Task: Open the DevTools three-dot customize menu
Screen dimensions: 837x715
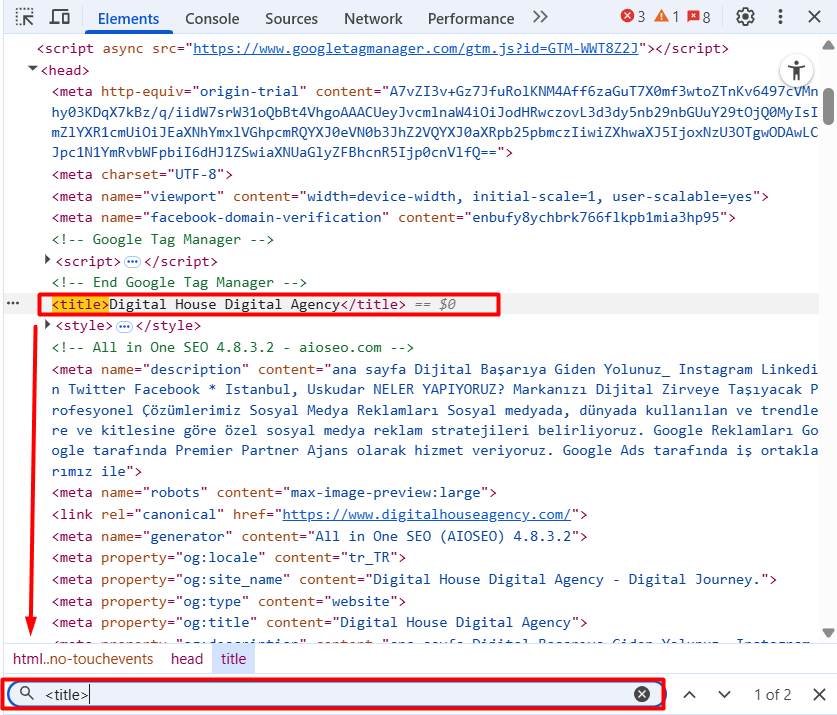Action: [780, 17]
